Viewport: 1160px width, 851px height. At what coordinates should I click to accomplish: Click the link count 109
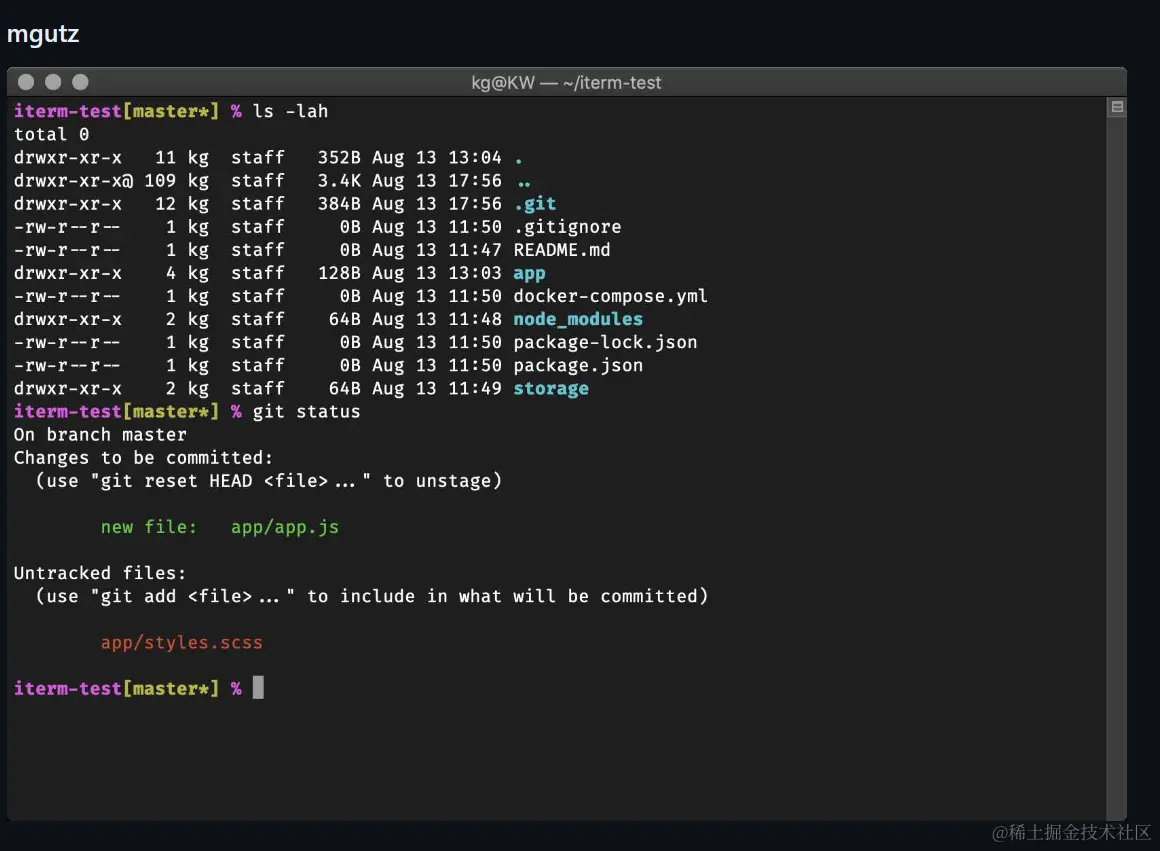pyautogui.click(x=160, y=181)
